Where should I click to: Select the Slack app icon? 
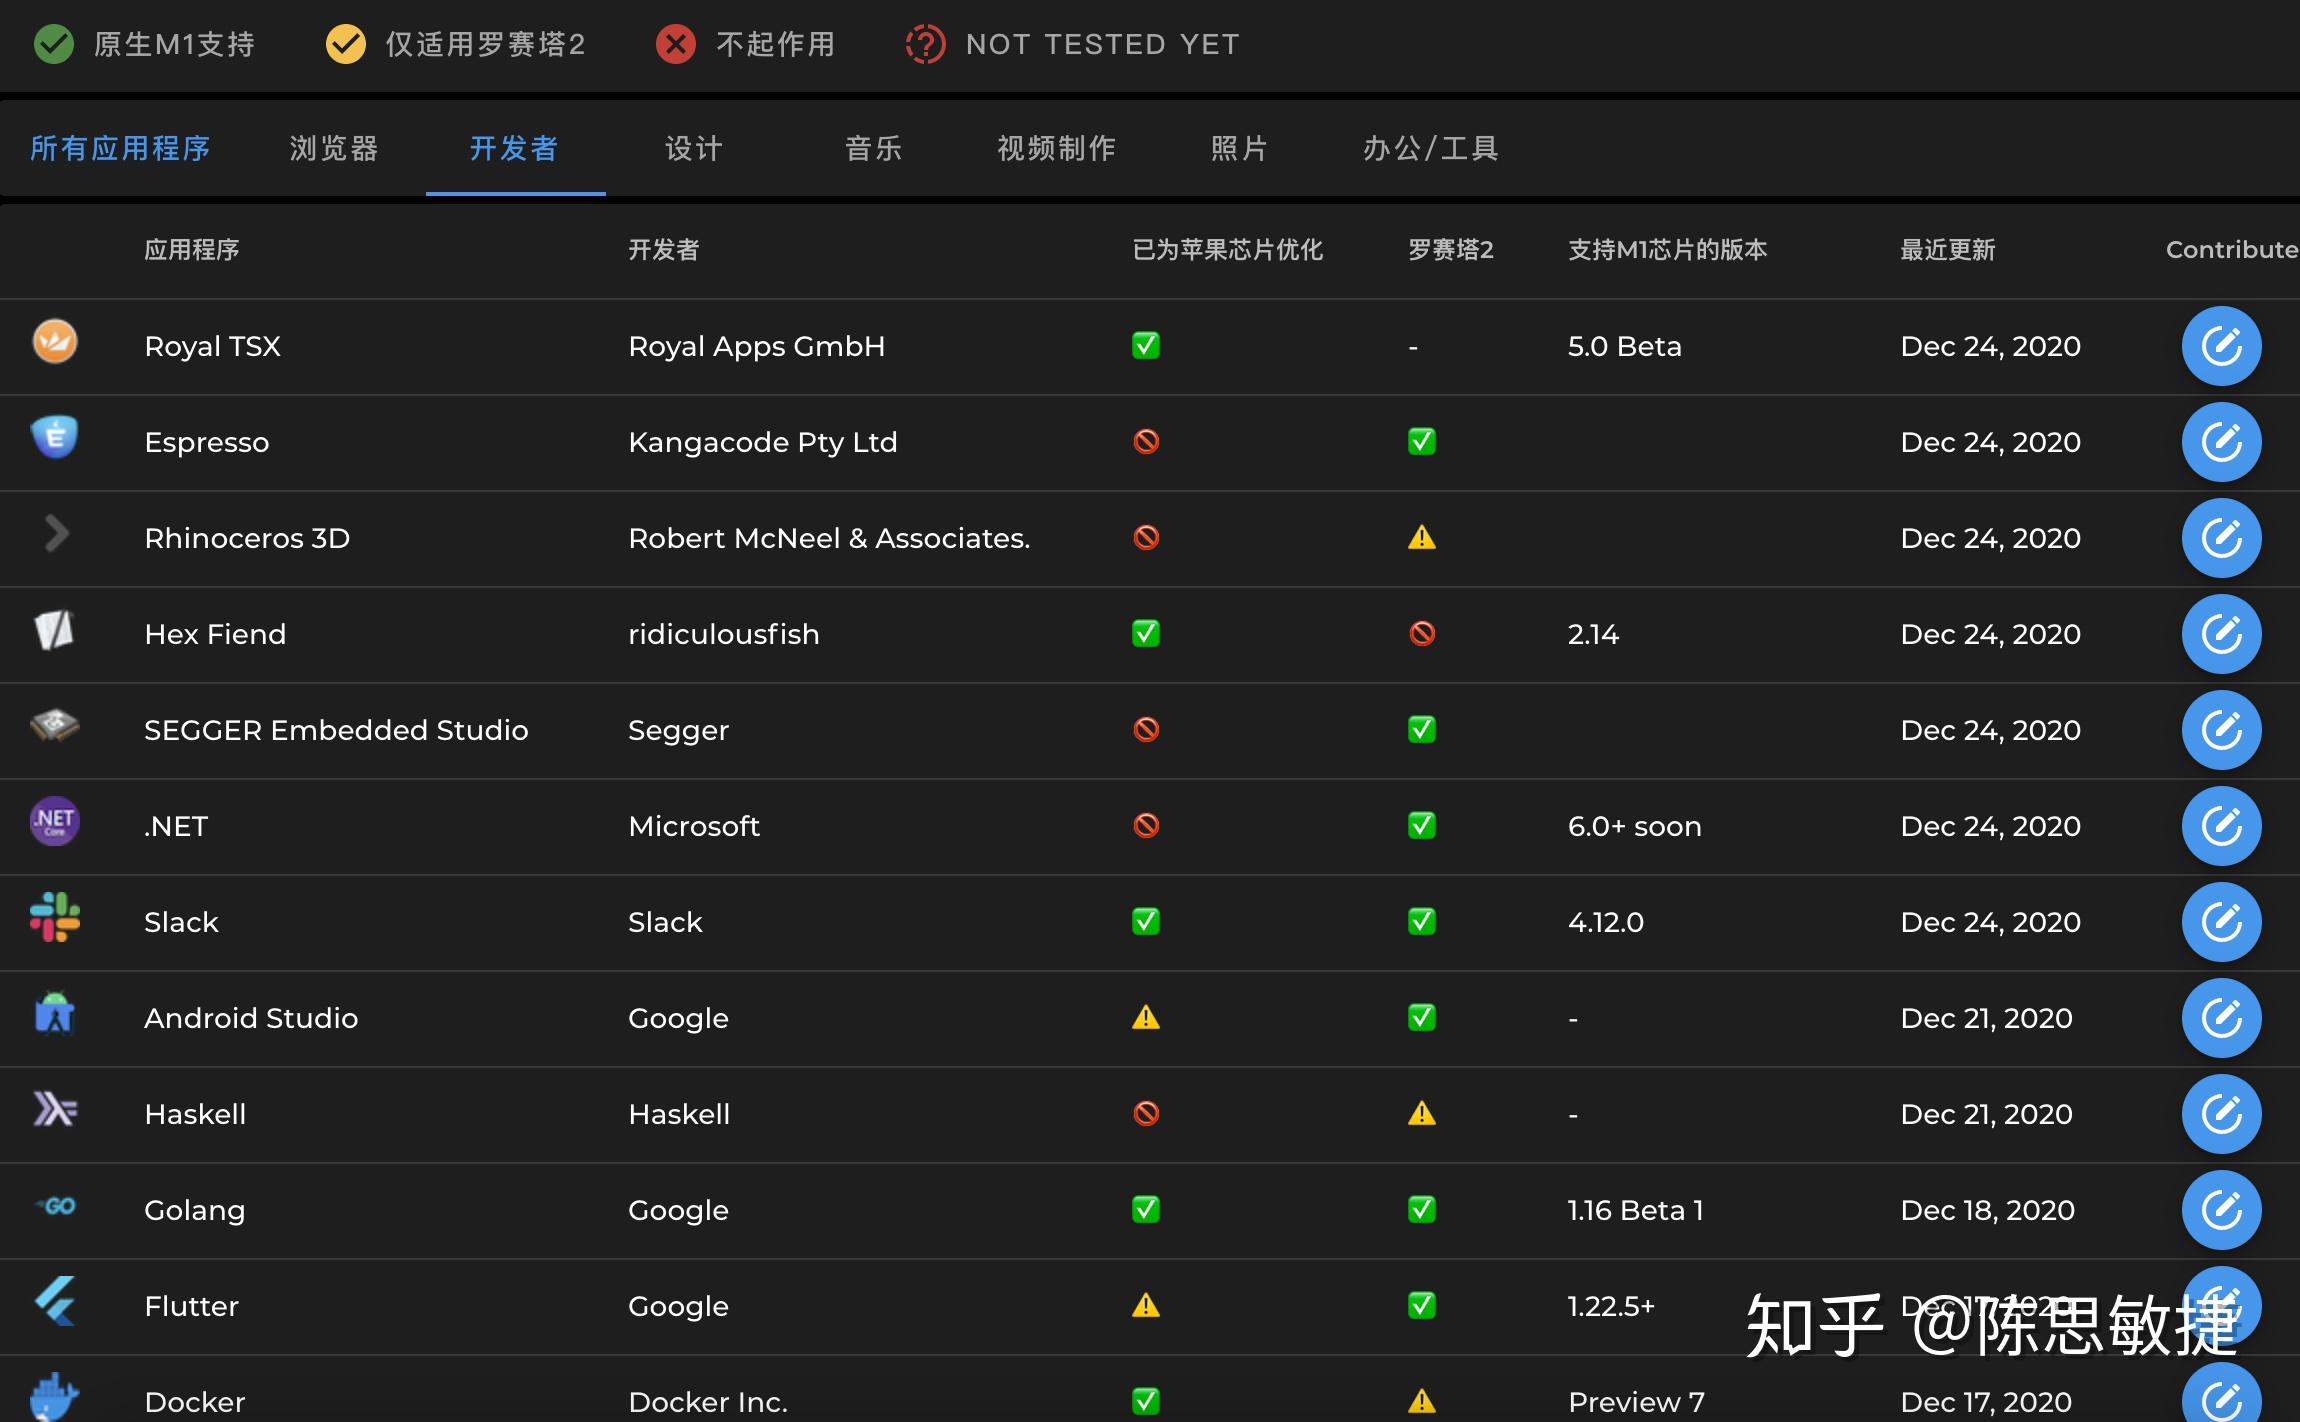55,921
